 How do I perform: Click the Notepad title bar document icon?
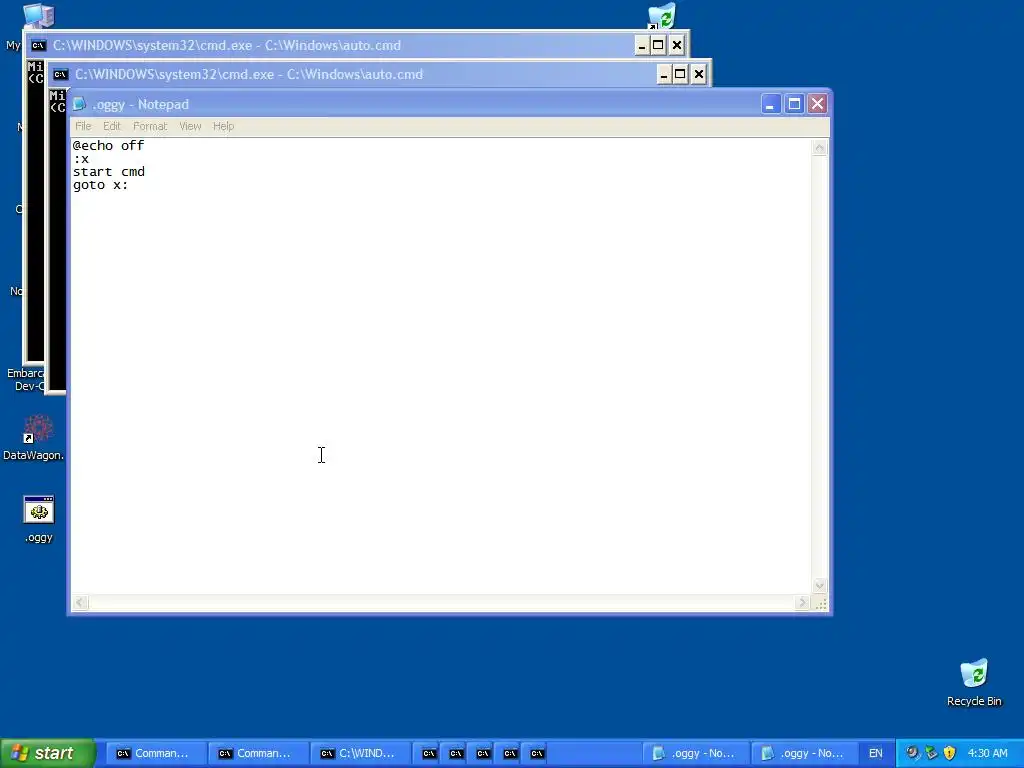(80, 104)
